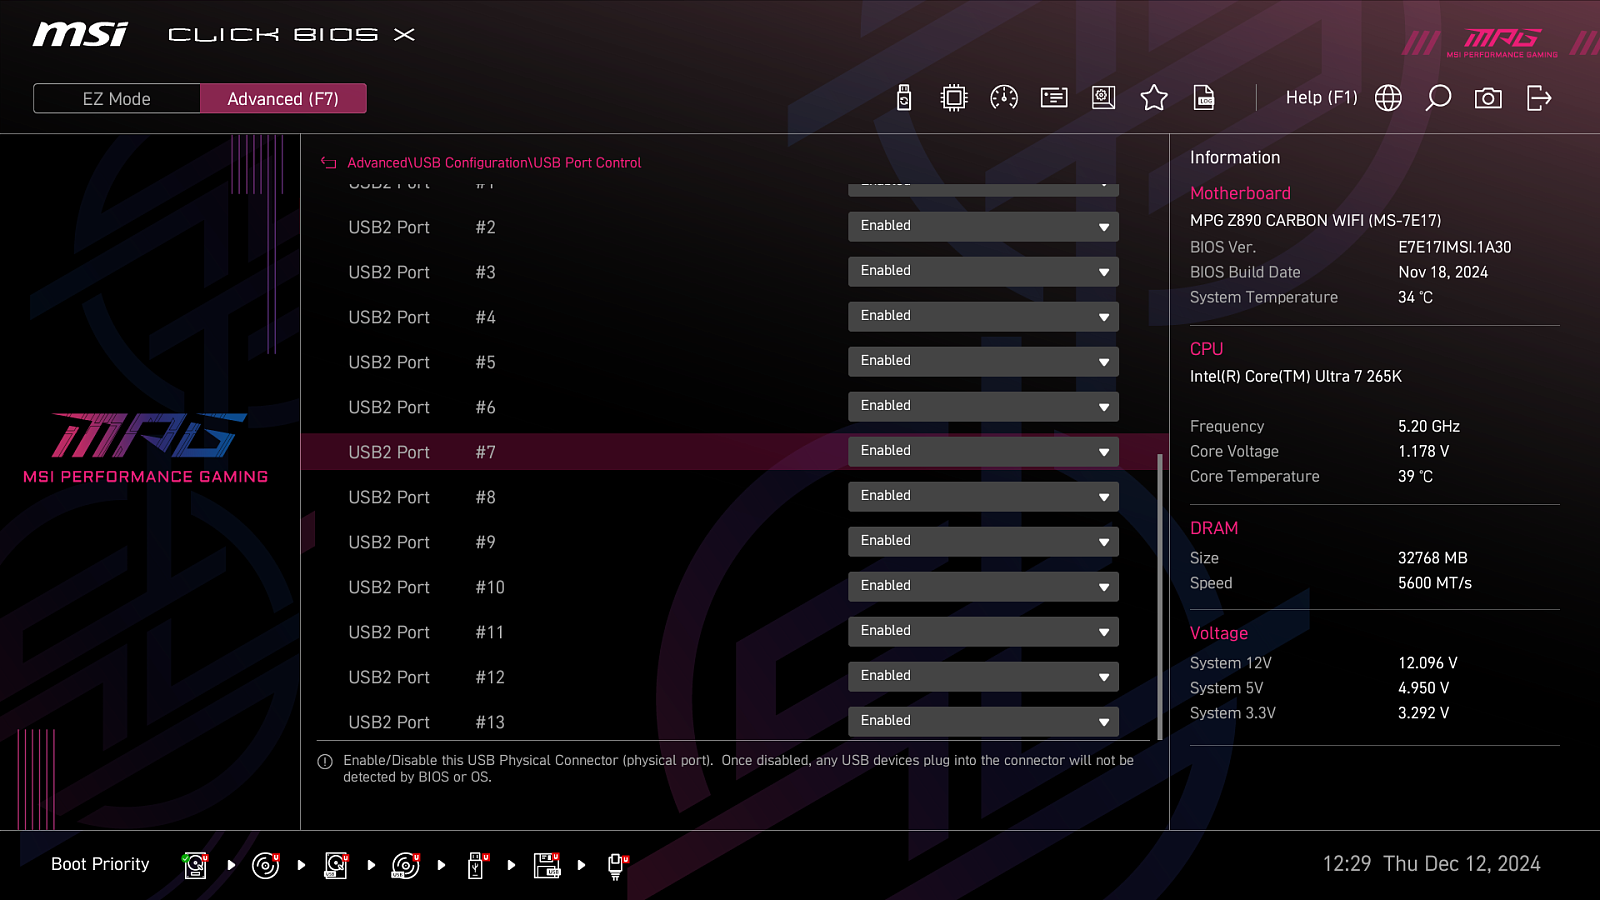This screenshot has width=1600, height=900.
Task: Select the USB2 Port #2 label
Action: tap(422, 228)
